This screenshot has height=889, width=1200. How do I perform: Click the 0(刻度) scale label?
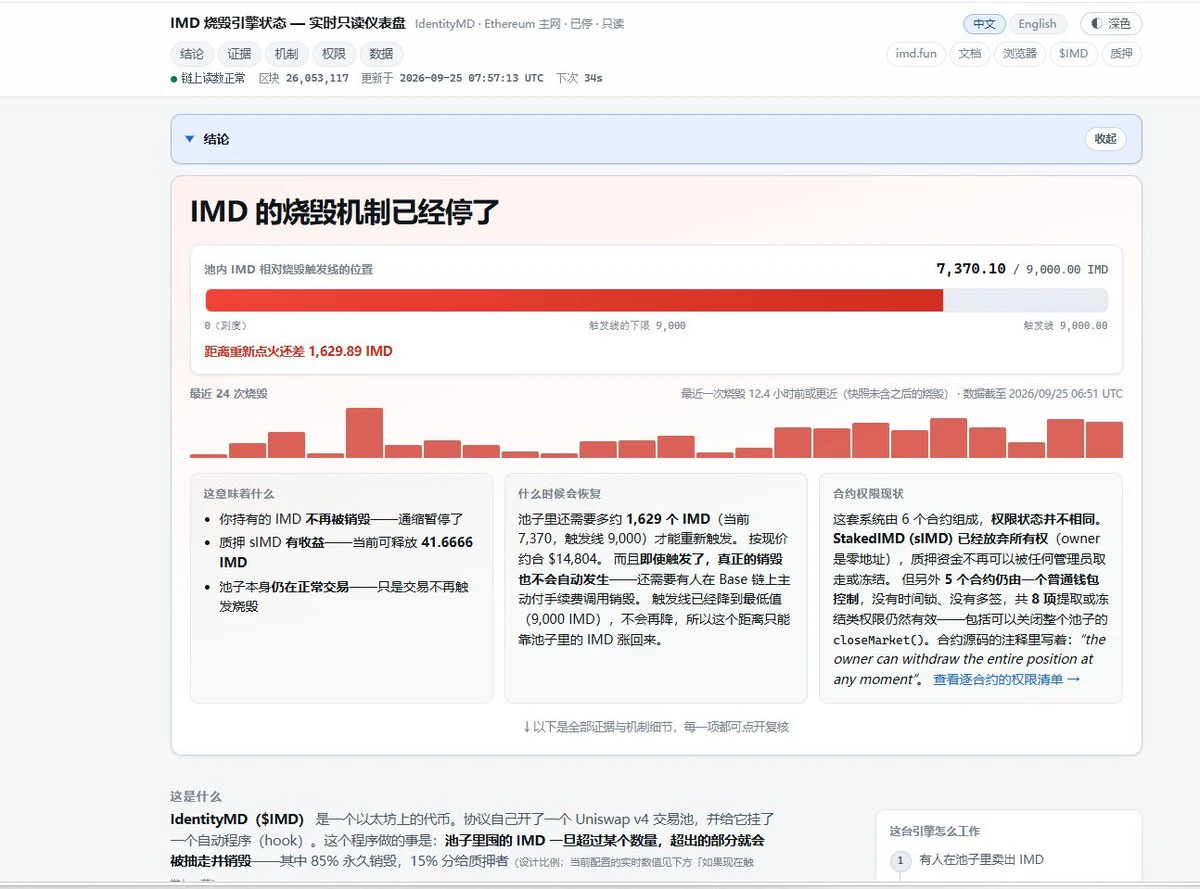click(225, 326)
